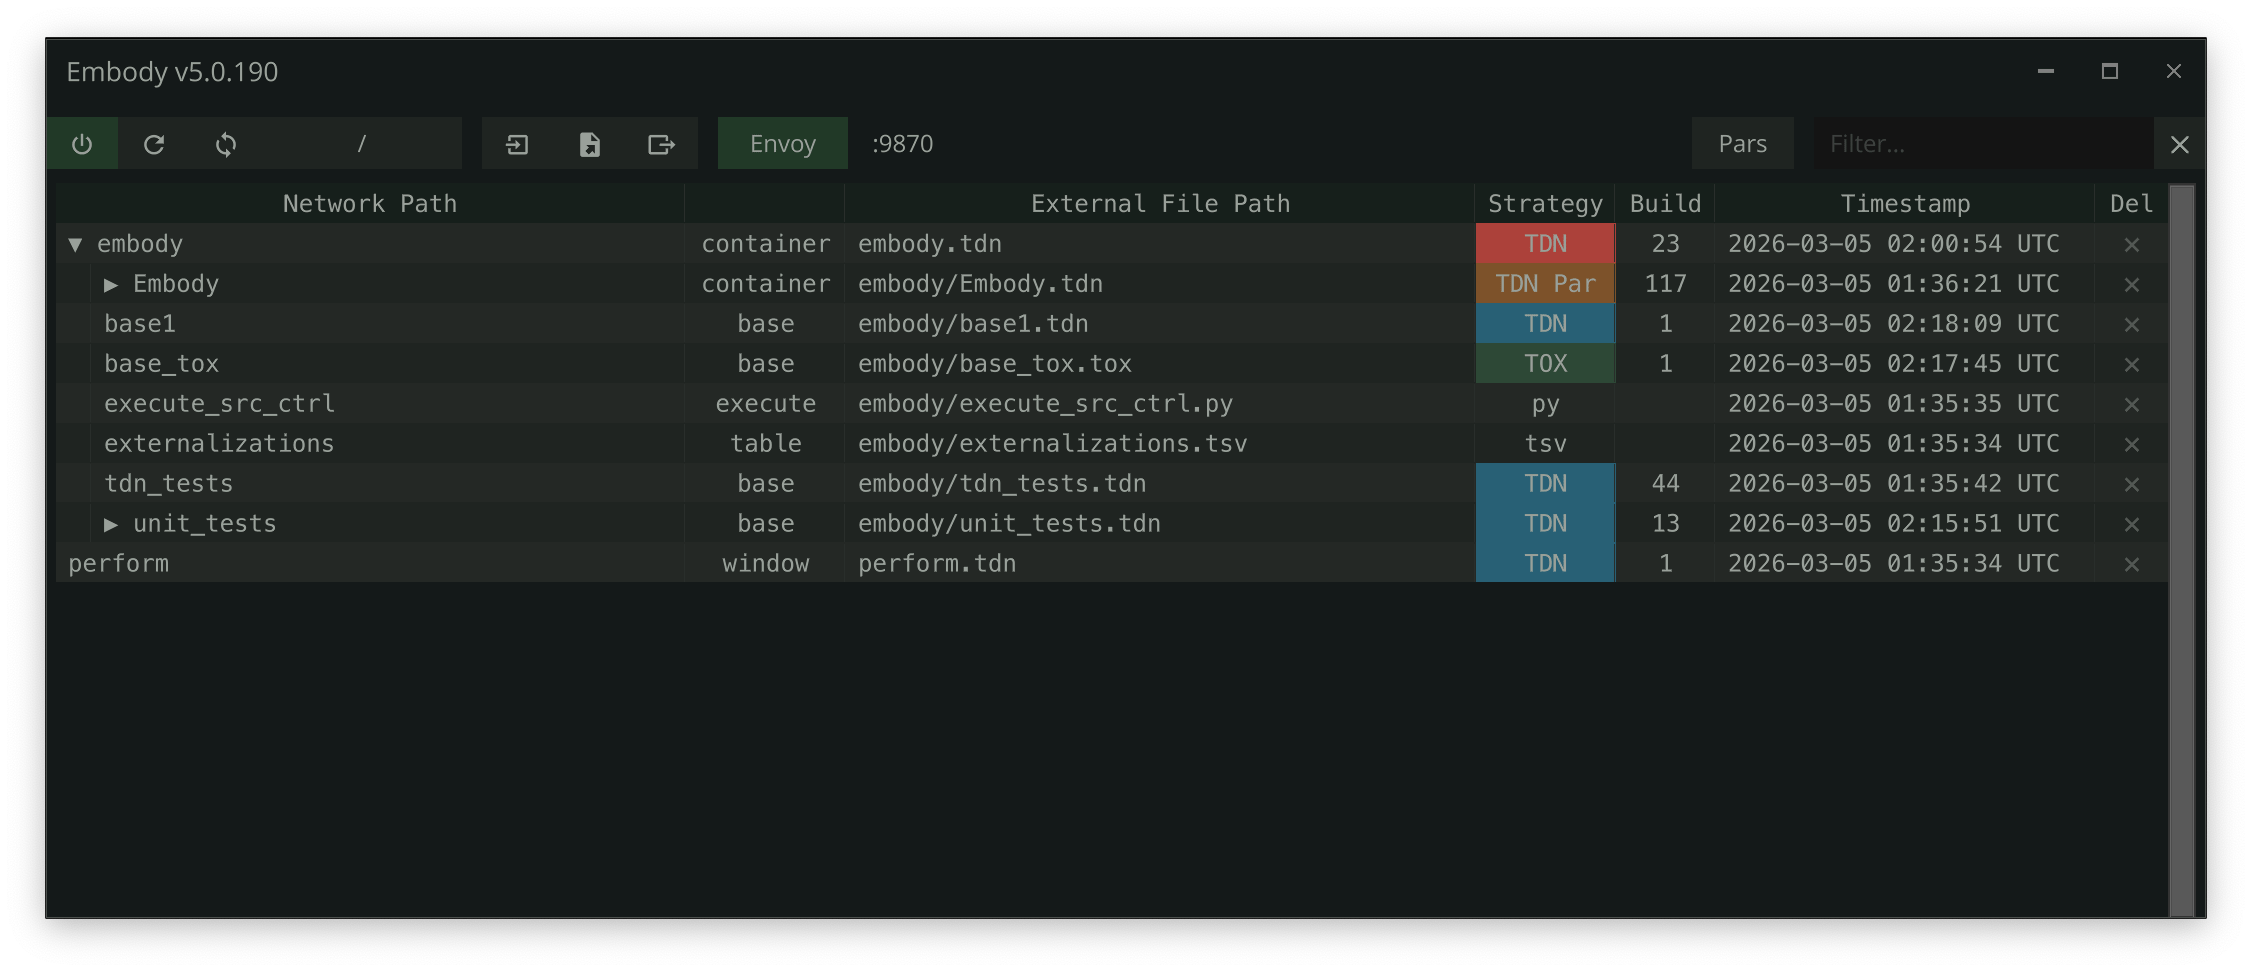Click build number 117

pos(1665,284)
